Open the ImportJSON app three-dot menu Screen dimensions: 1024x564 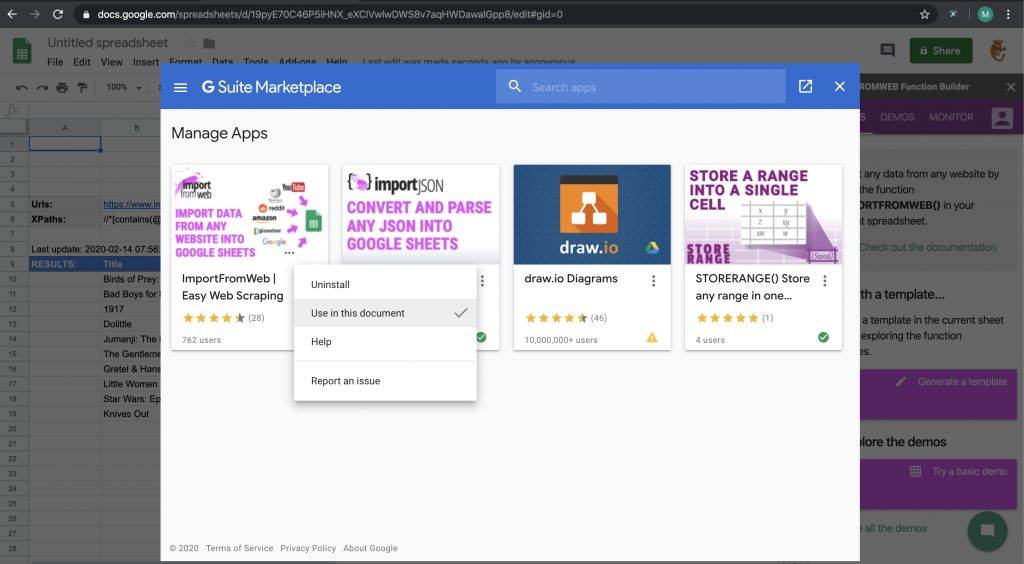click(x=482, y=281)
